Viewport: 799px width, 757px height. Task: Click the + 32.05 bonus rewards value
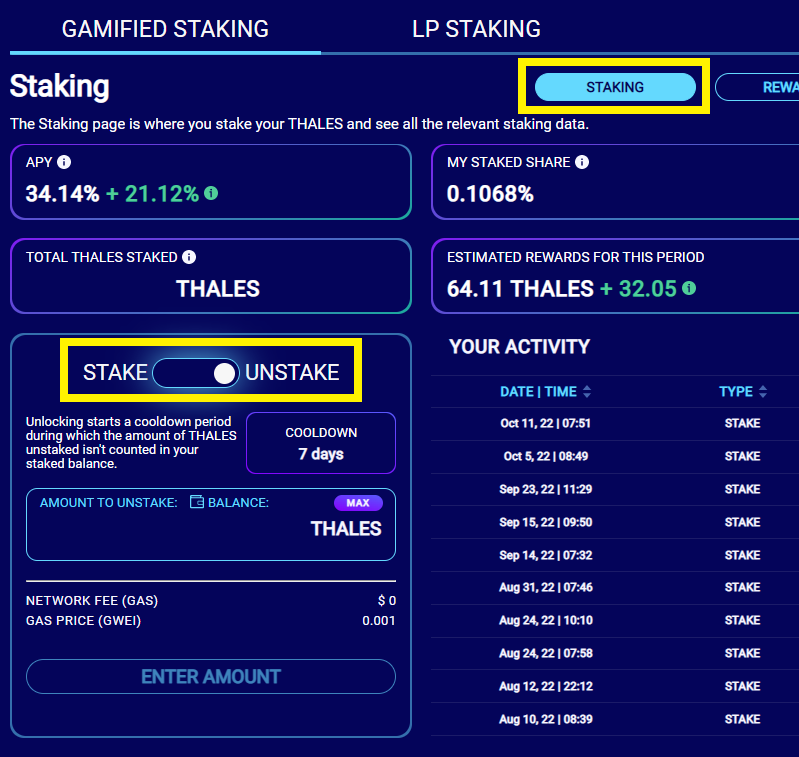638,289
